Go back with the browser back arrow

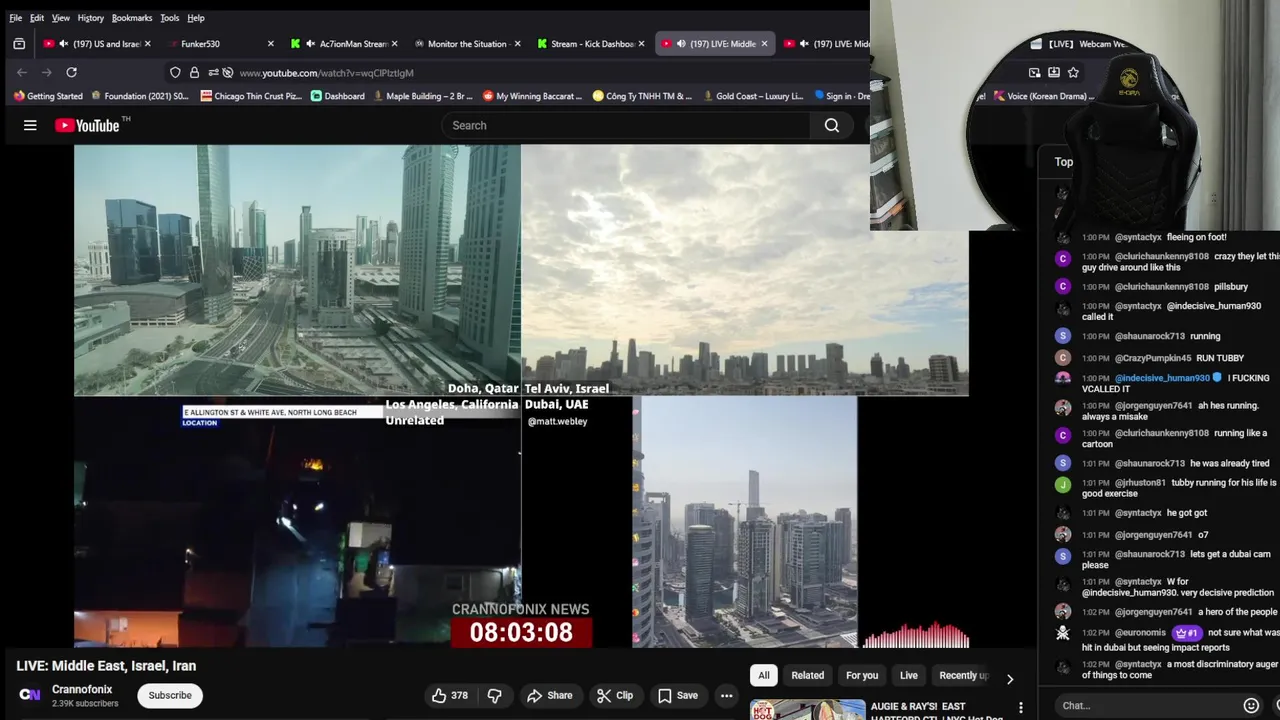point(22,72)
